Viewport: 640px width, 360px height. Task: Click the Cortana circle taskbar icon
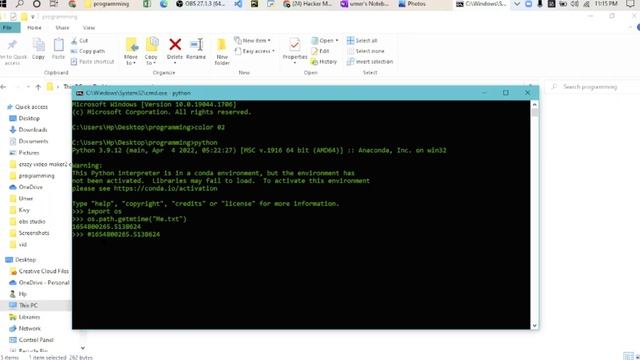point(36,4)
